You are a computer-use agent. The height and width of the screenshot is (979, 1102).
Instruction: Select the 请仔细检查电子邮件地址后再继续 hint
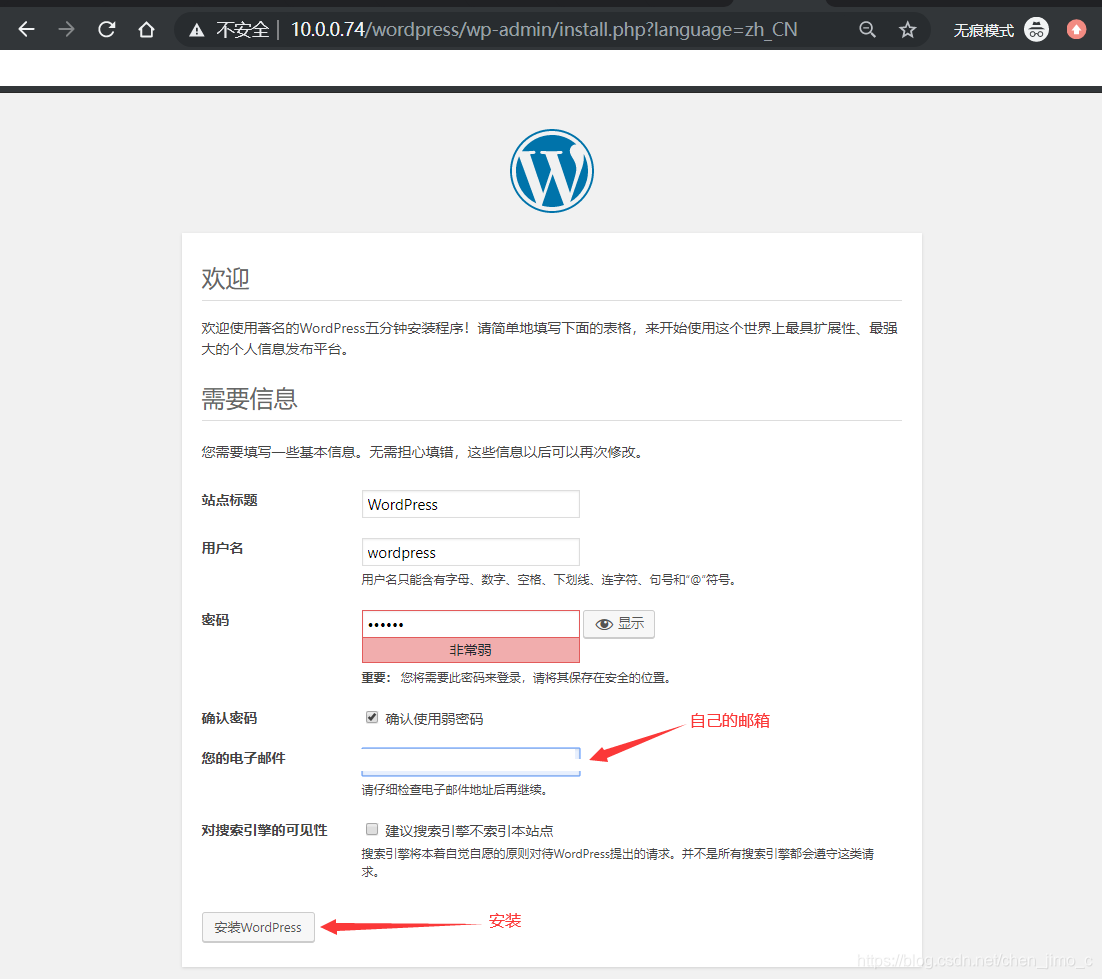point(454,790)
